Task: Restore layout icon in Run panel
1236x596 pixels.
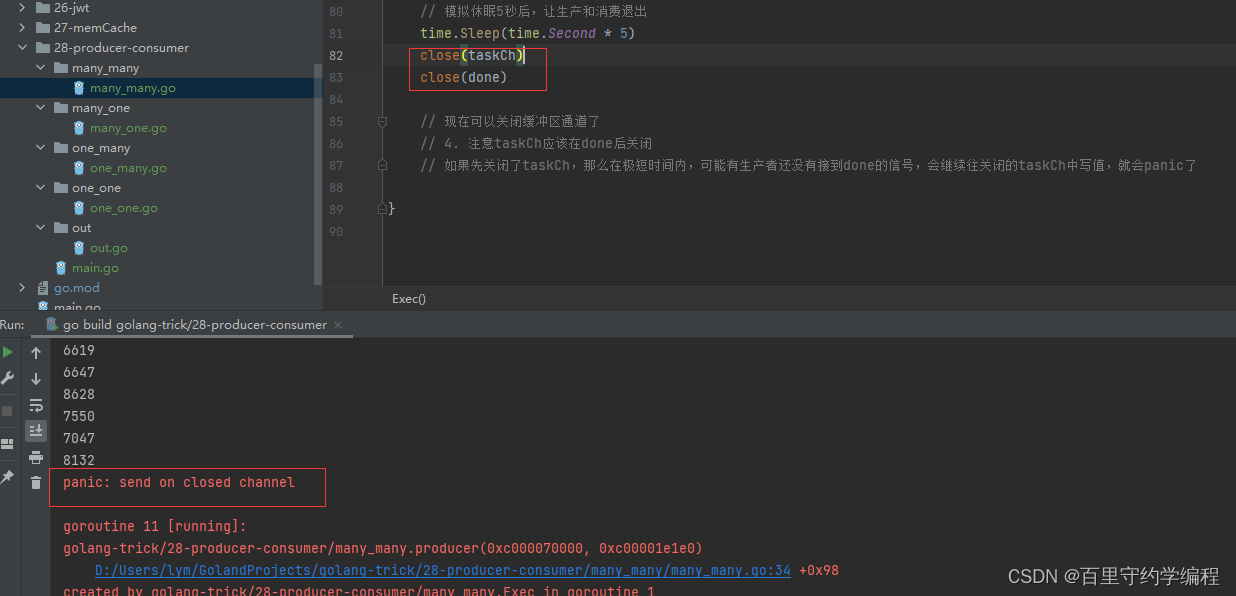Action: click(x=8, y=443)
